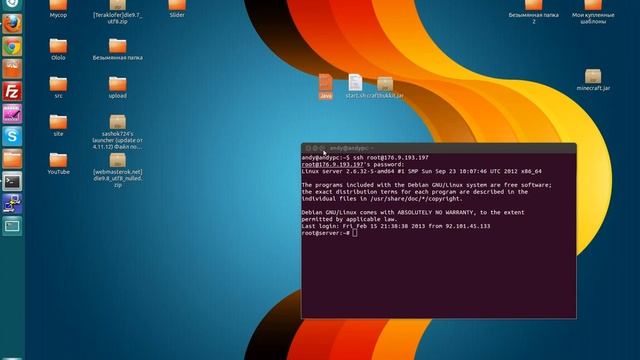Select the craftbukkit.jar file
This screenshot has height=360, width=640.
click(385, 87)
